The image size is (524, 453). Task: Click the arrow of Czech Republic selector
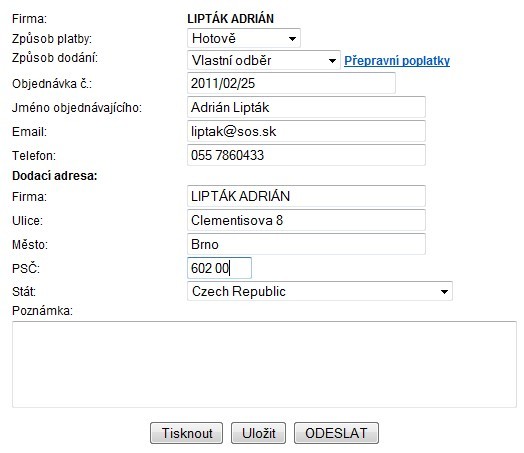pyautogui.click(x=444, y=292)
